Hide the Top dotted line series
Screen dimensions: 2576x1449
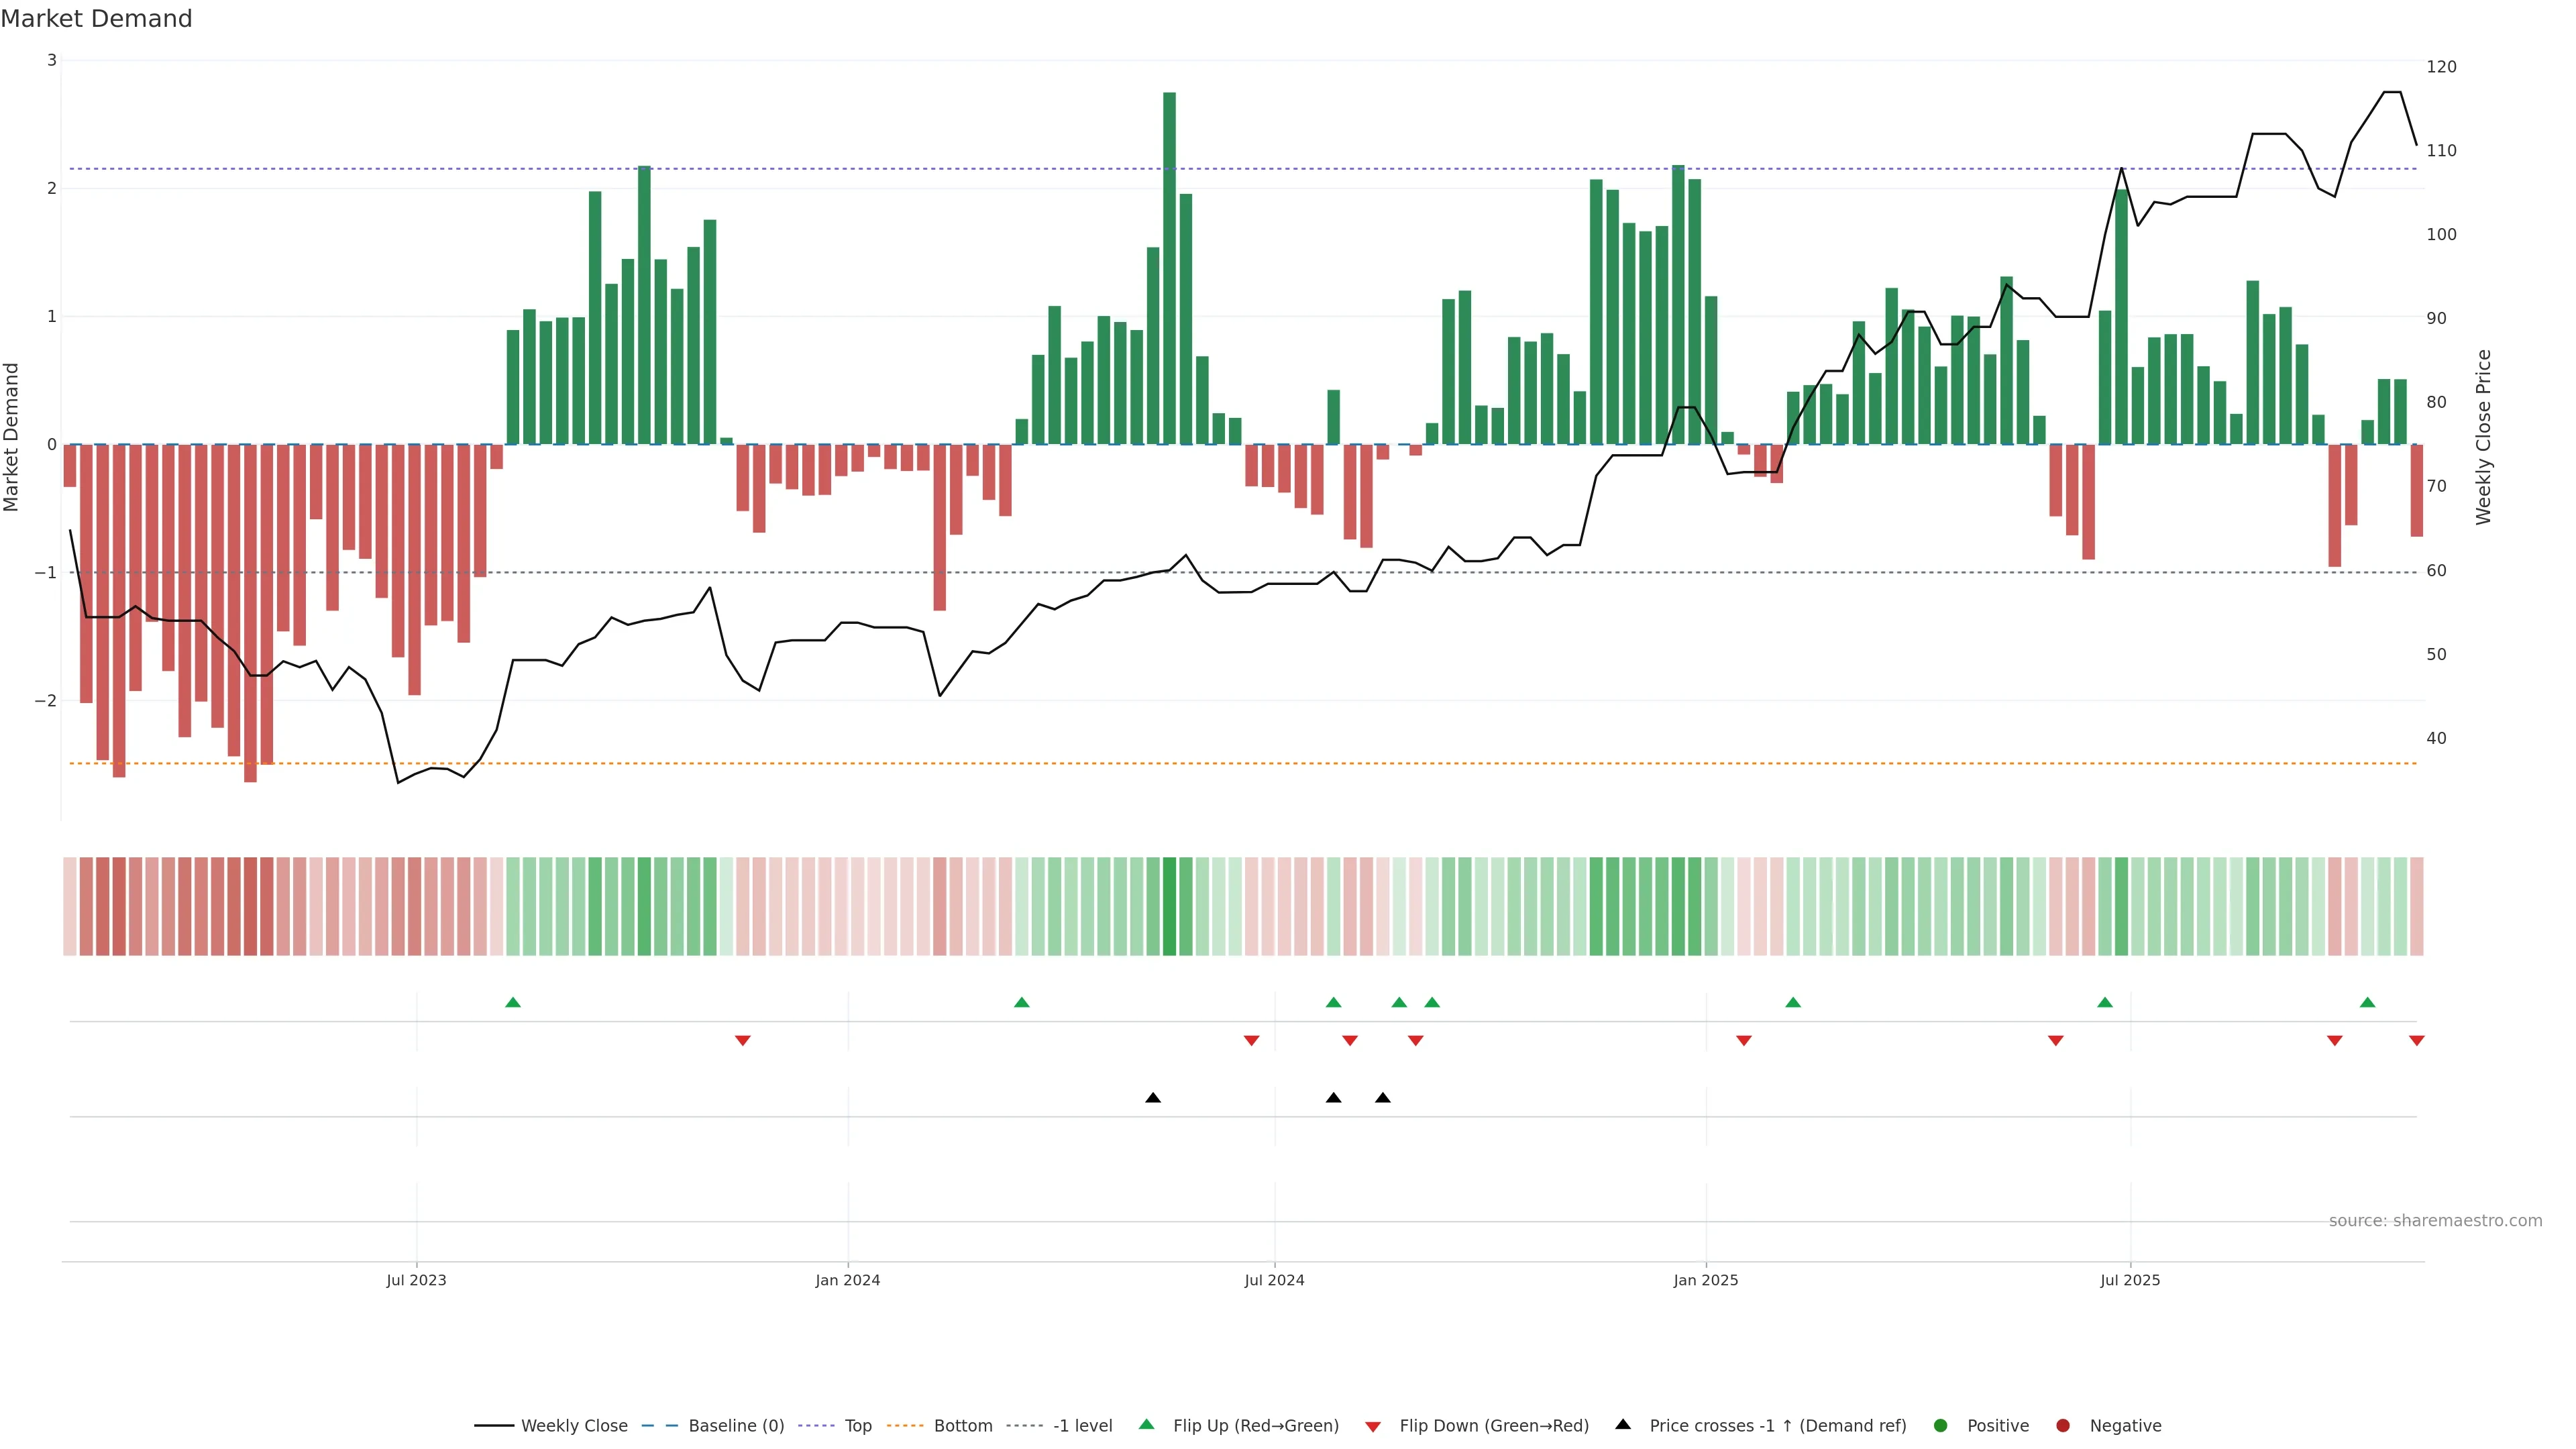pyautogui.click(x=857, y=1425)
